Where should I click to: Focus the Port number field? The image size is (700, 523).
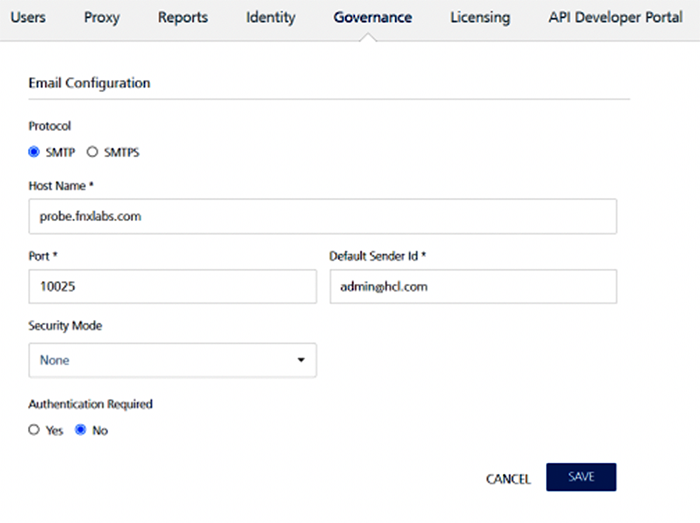point(173,287)
